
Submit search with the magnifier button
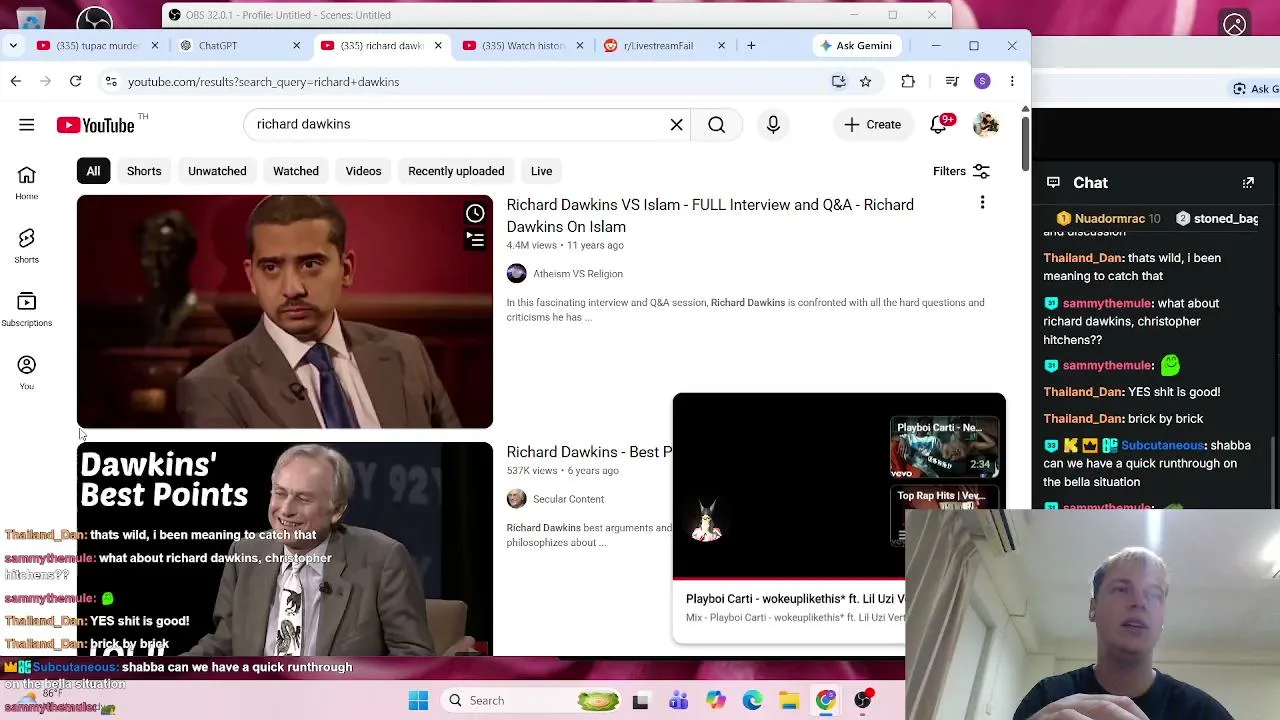[x=717, y=124]
